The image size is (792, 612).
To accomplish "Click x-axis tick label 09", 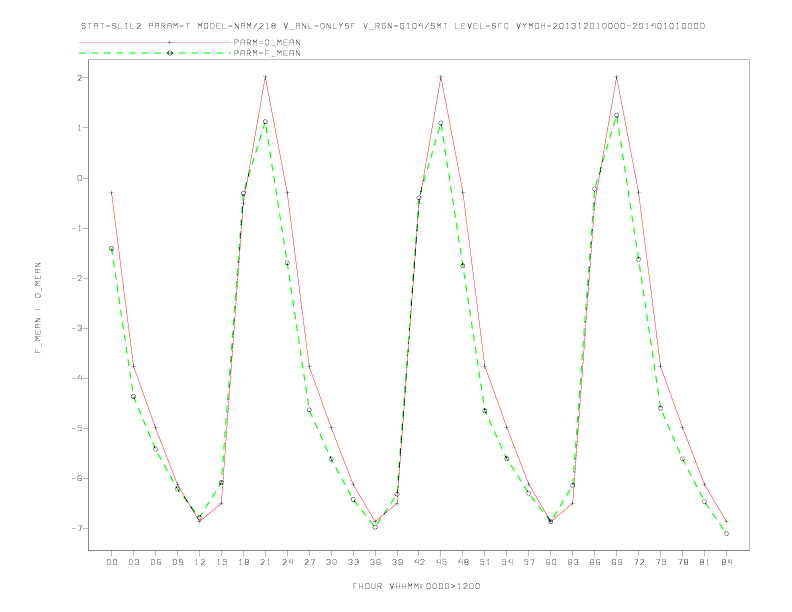I will pyautogui.click(x=177, y=562).
